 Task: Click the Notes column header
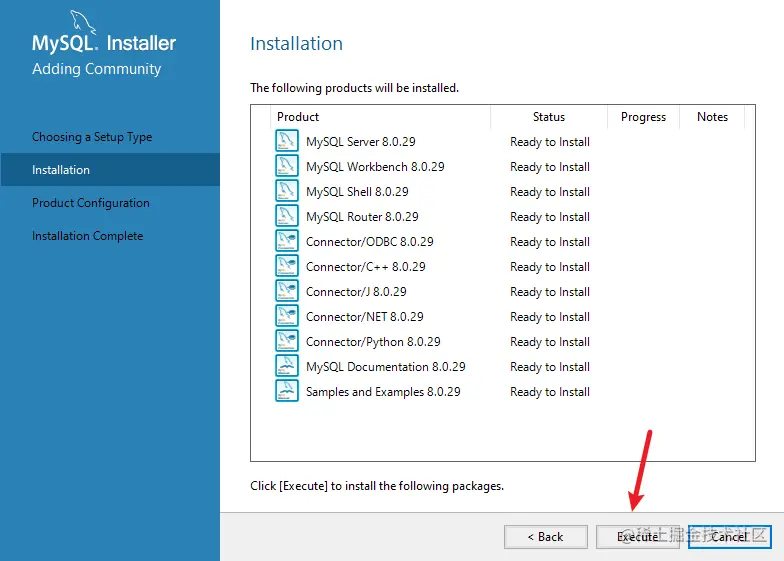point(712,117)
